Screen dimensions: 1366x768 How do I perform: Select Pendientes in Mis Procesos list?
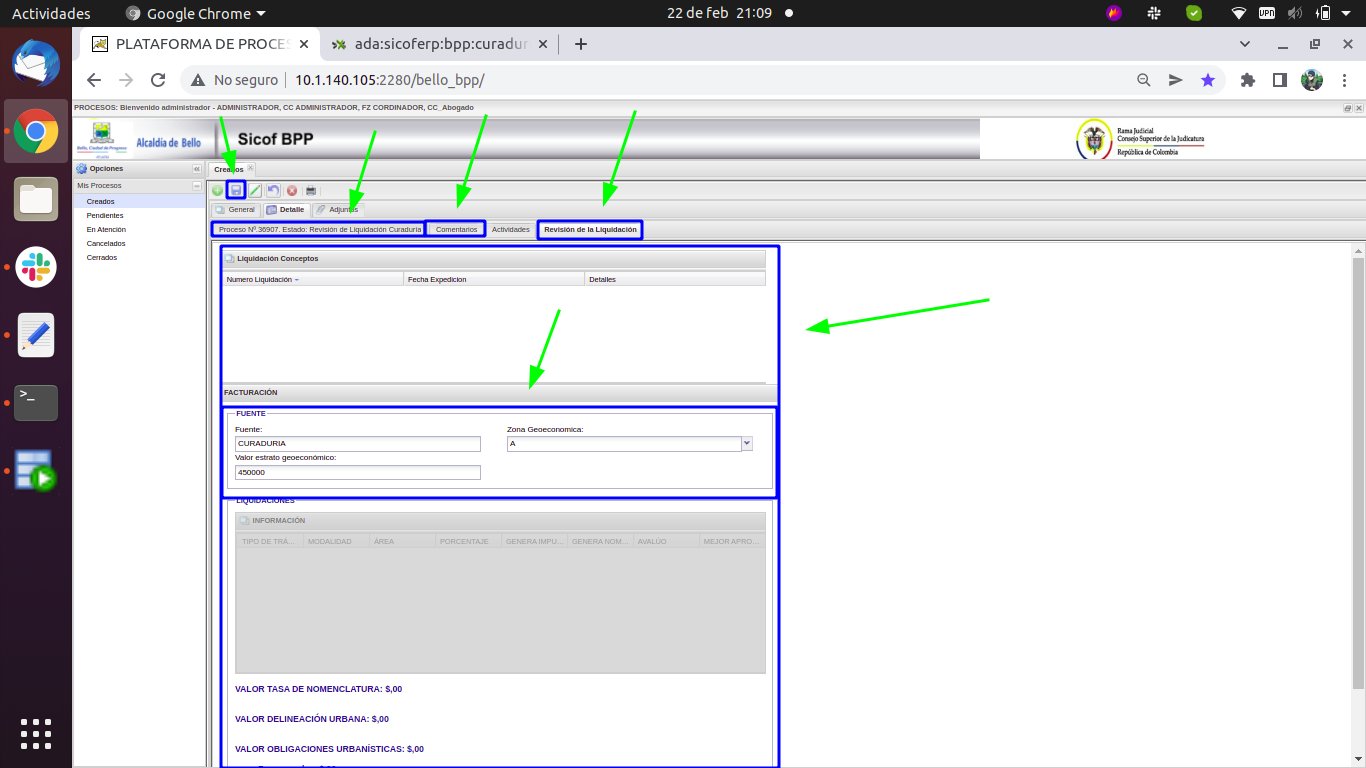coord(105,215)
